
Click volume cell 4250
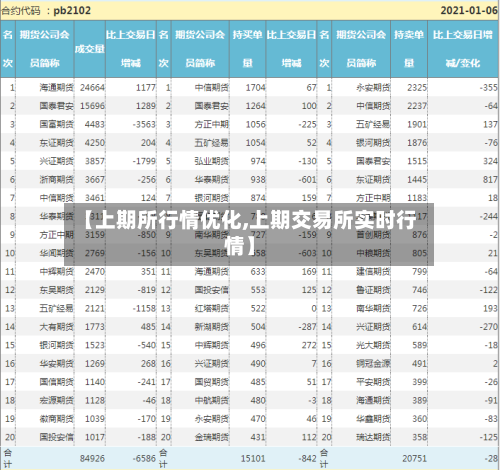pyautogui.click(x=95, y=143)
